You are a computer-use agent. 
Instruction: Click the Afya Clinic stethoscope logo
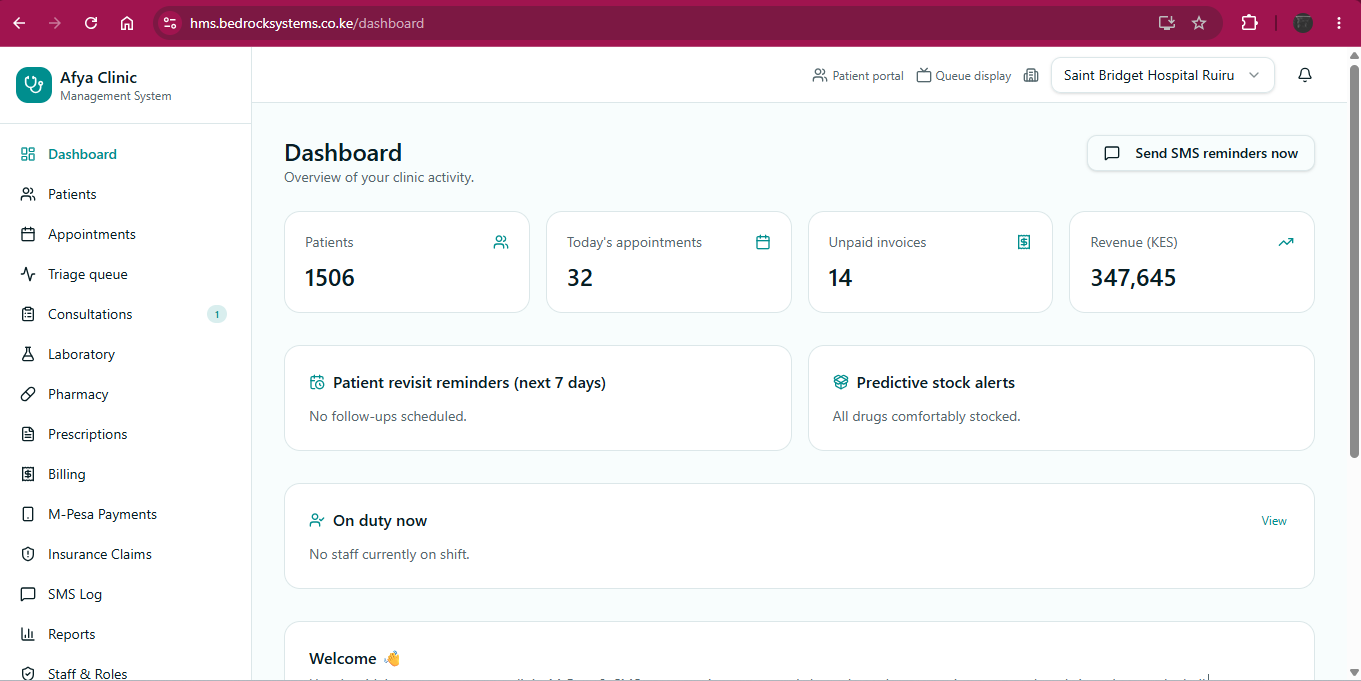click(34, 85)
